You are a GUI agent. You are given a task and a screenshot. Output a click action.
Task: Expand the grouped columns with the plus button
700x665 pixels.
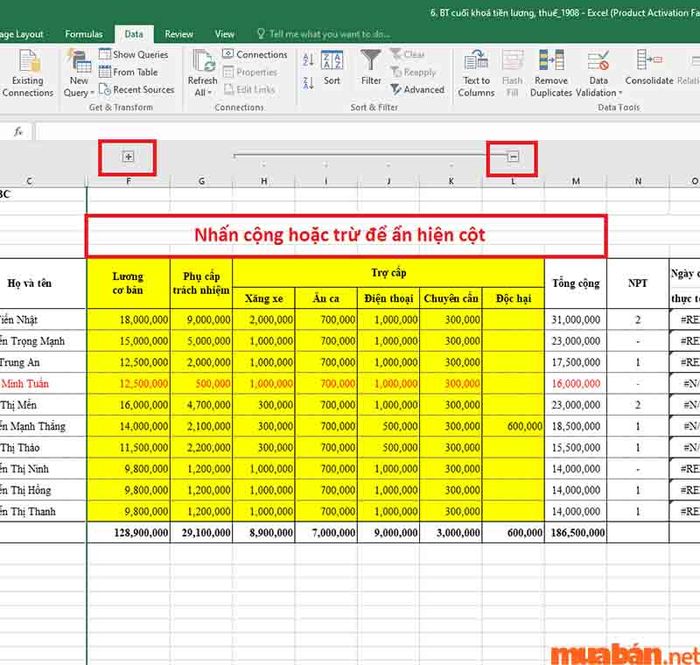(x=128, y=157)
